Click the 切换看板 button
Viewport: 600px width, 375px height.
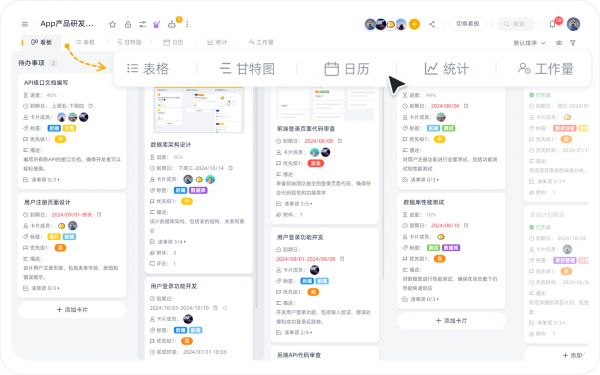pos(468,24)
